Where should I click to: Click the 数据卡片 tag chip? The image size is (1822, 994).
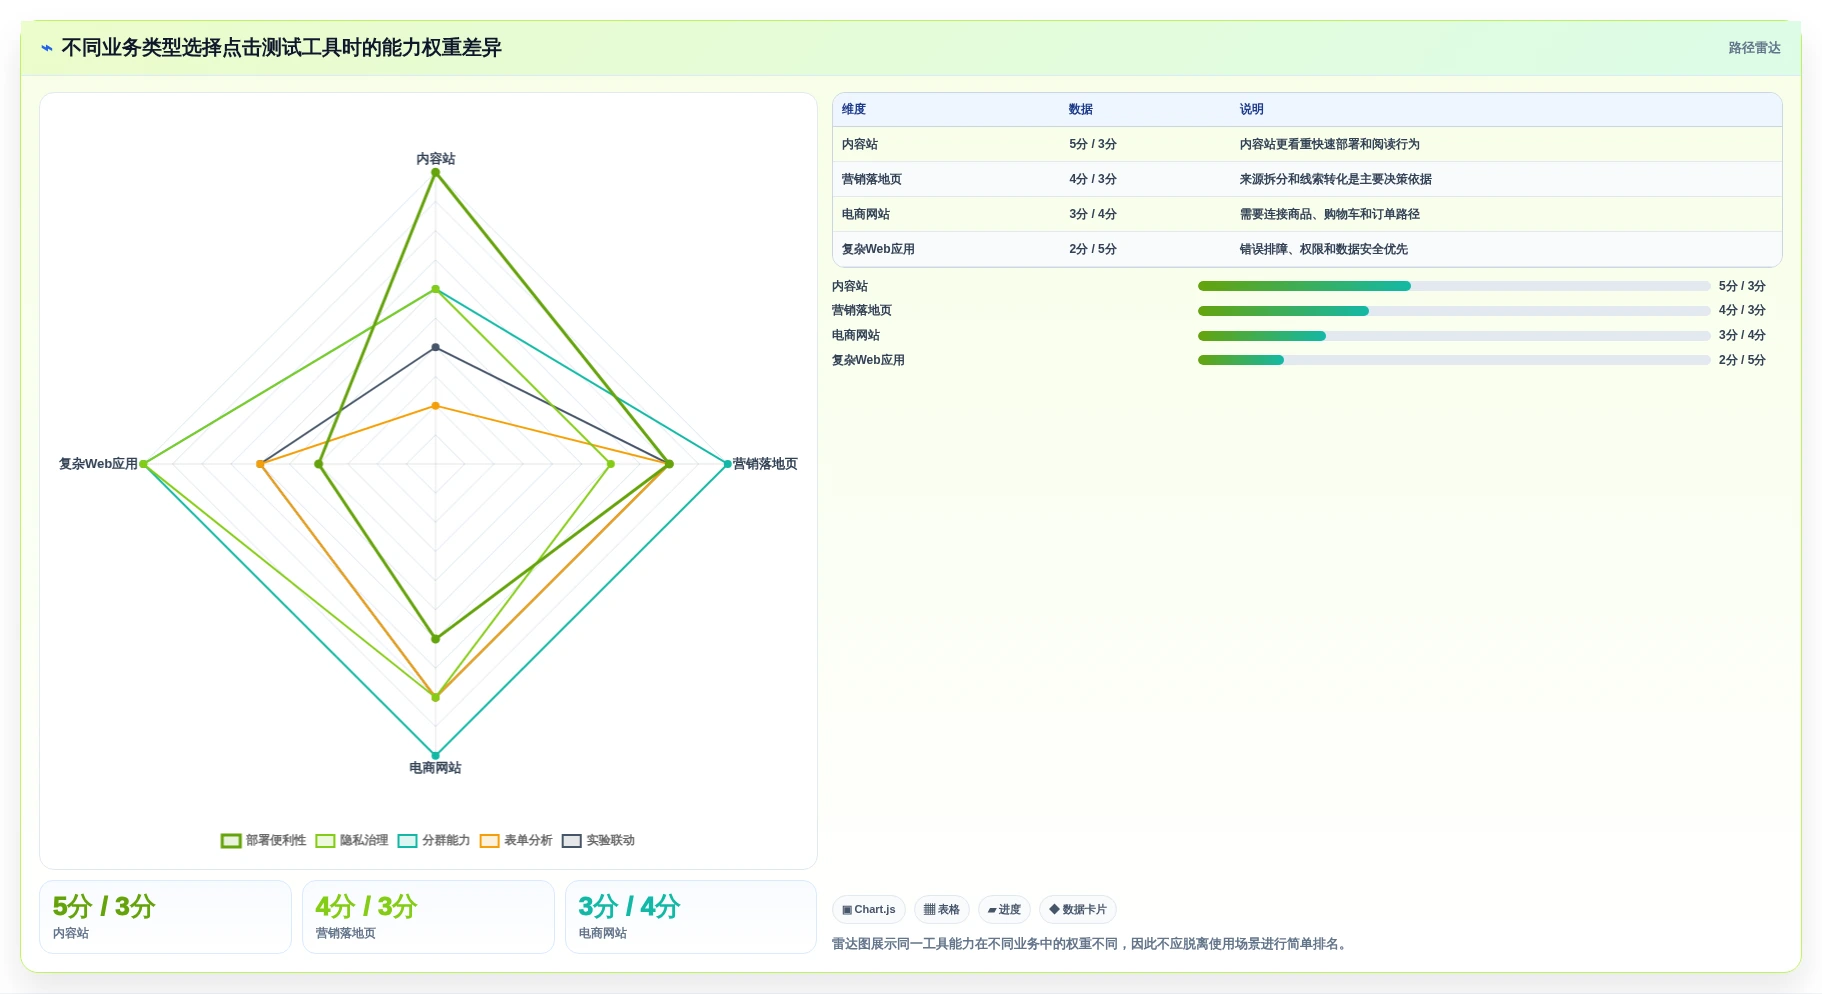tap(1078, 909)
